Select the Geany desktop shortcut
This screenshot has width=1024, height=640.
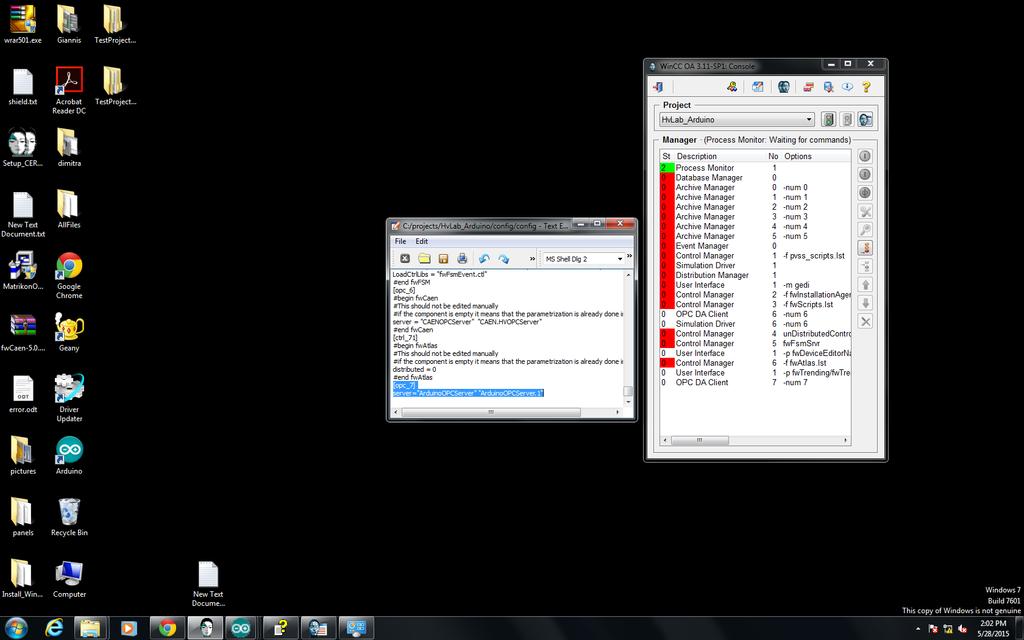(69, 332)
